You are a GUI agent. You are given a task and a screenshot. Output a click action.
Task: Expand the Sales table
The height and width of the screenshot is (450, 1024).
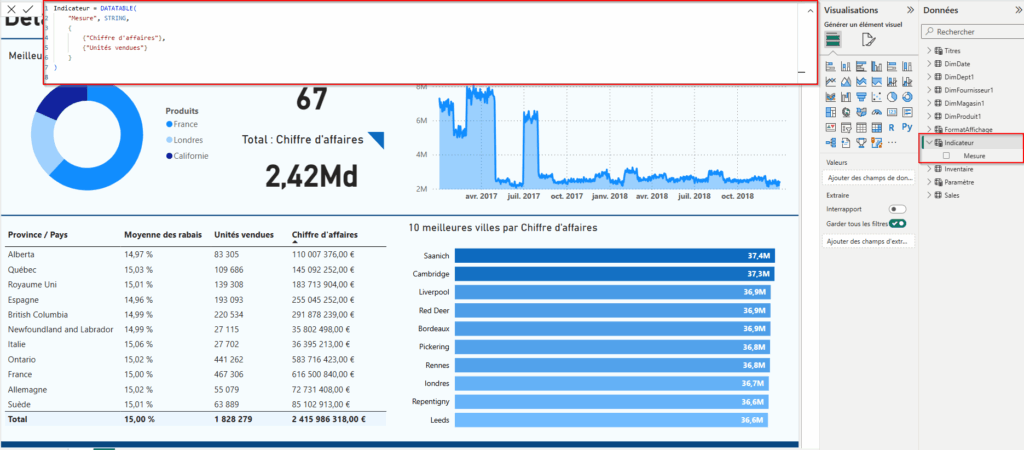pos(929,195)
